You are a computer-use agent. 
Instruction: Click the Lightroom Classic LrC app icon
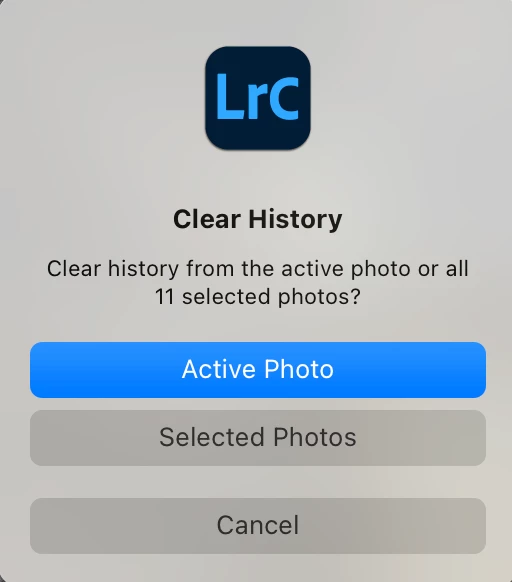(x=258, y=98)
